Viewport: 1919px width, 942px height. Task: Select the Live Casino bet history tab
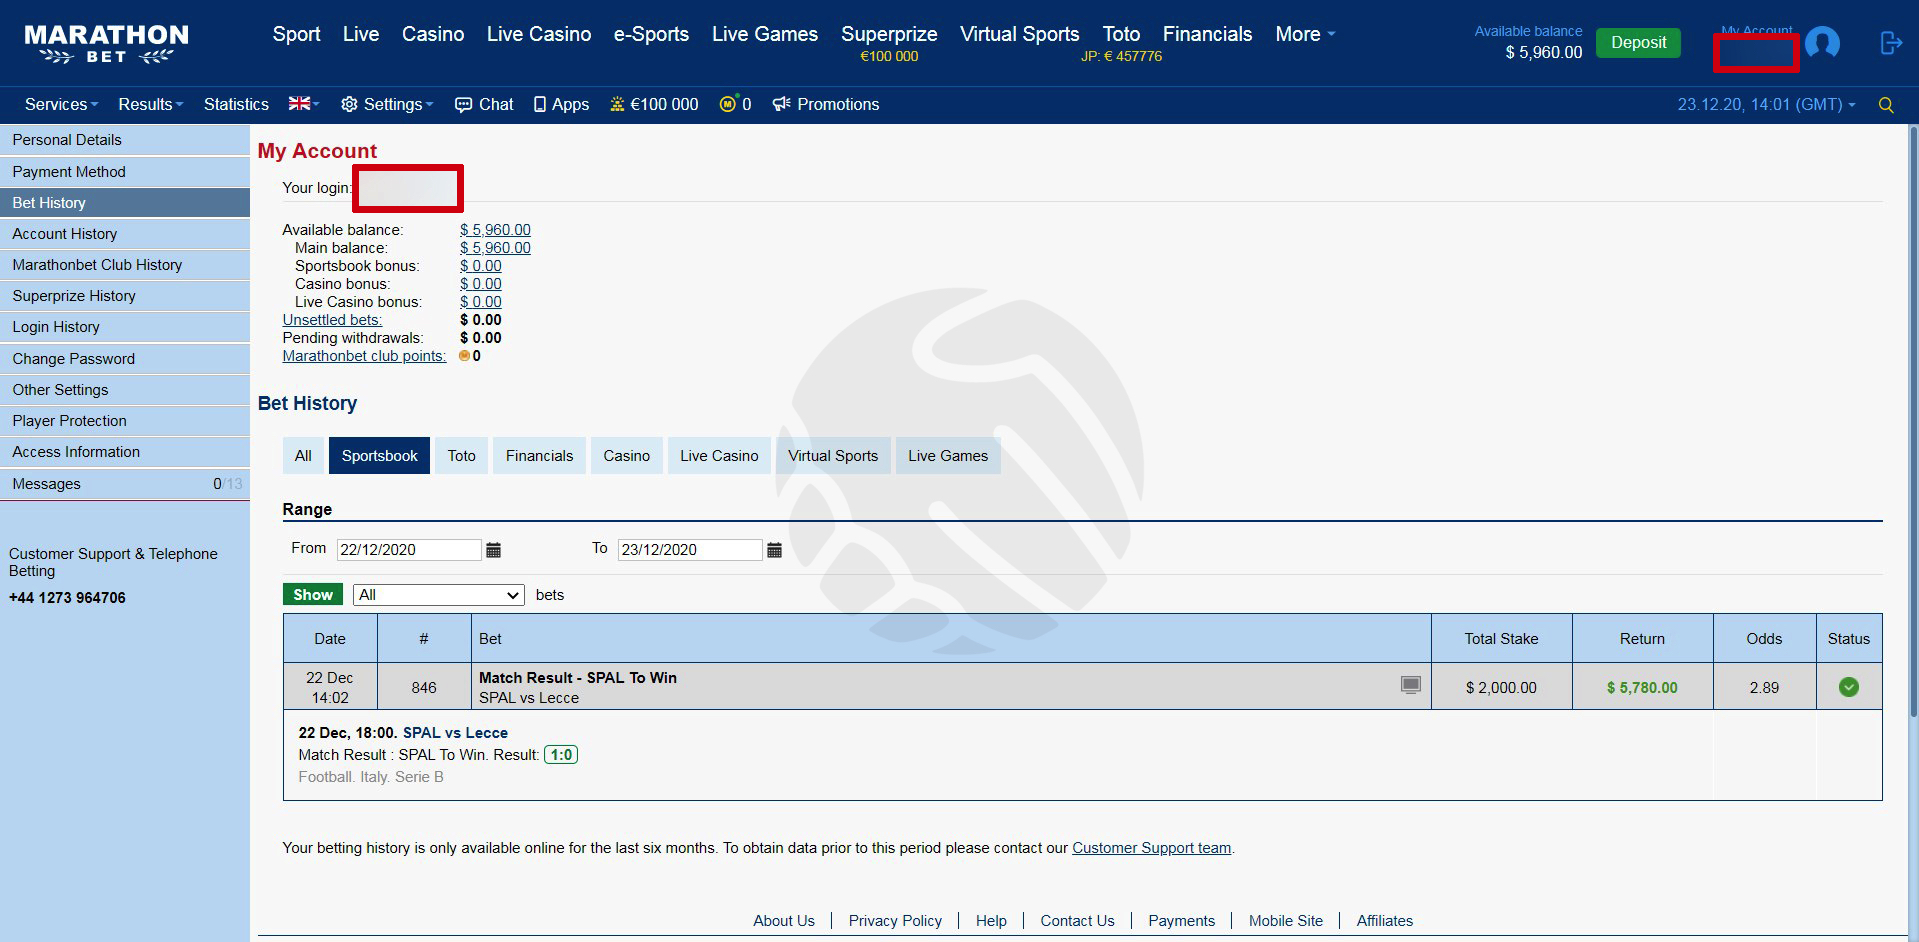(x=719, y=456)
